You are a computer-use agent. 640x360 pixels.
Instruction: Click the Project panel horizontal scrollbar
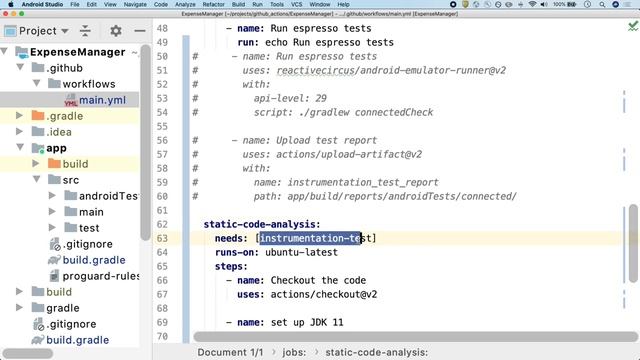[28, 353]
